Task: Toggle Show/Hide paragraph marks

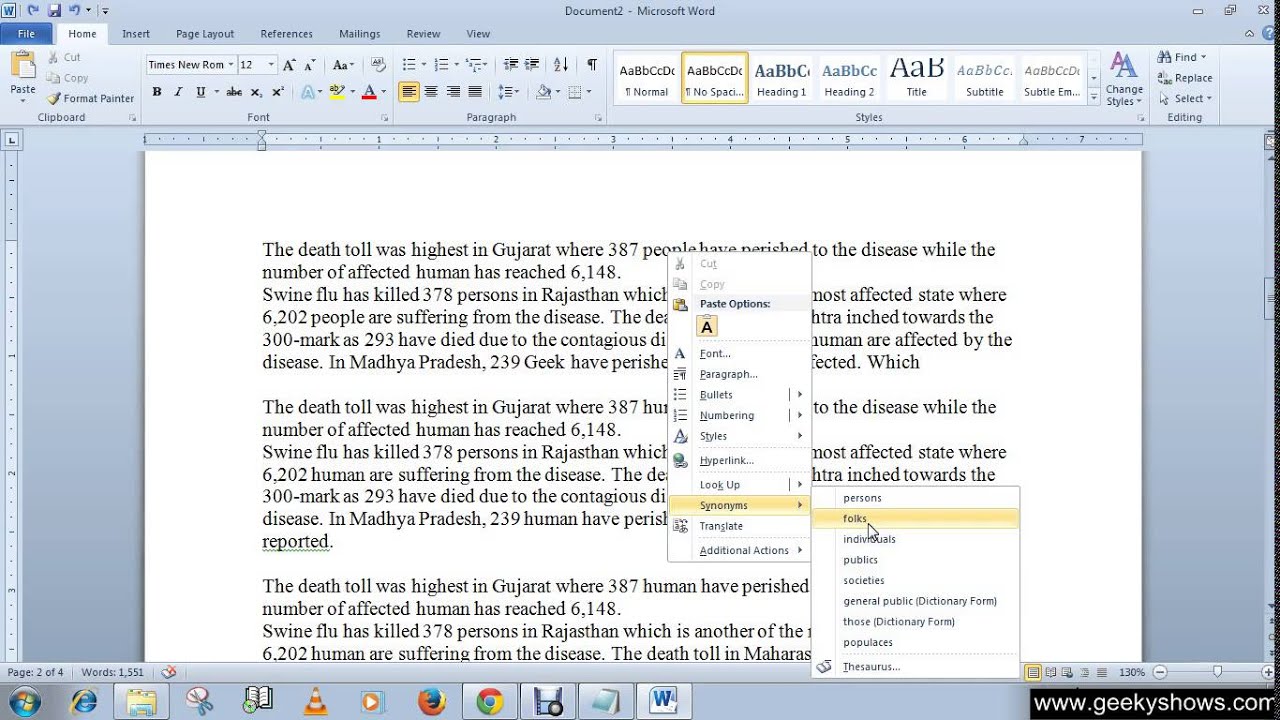Action: [x=592, y=65]
